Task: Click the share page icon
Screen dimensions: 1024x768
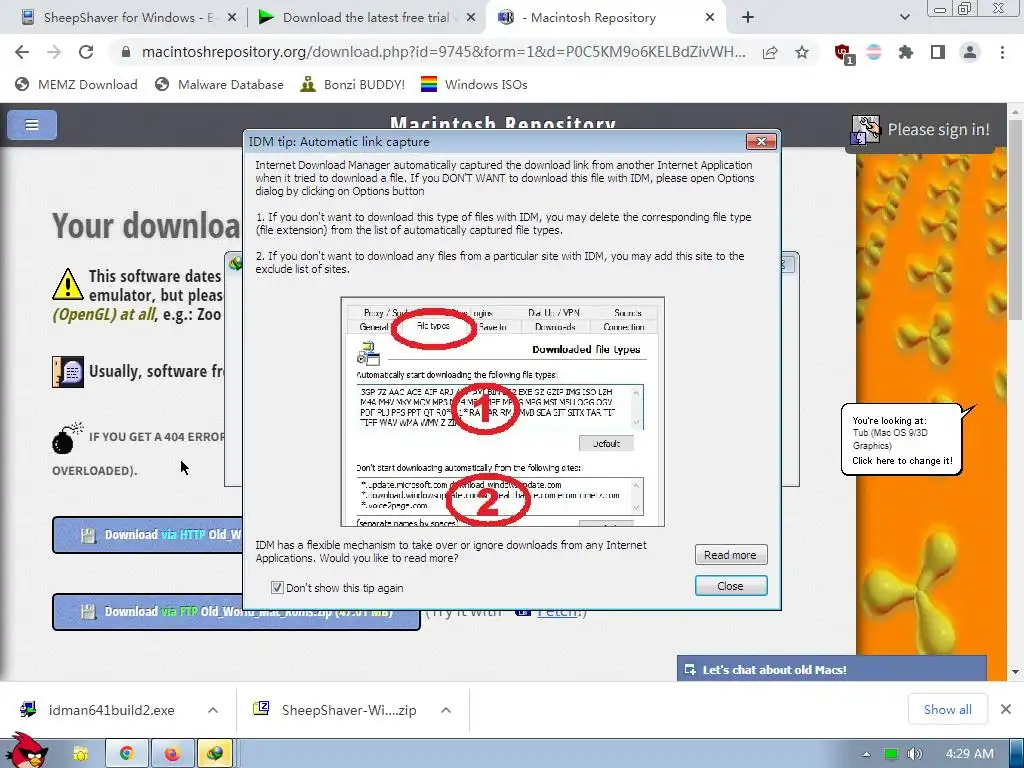Action: tap(770, 52)
